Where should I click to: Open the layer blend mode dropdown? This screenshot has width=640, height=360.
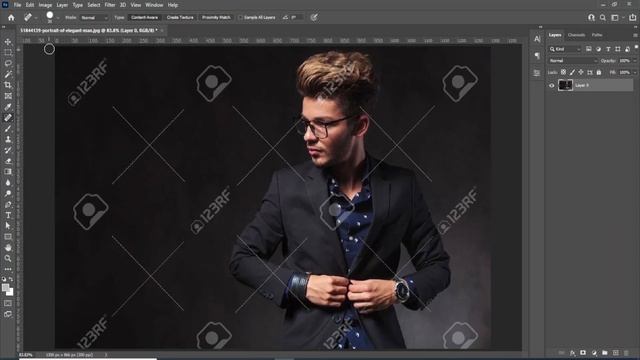tap(572, 61)
